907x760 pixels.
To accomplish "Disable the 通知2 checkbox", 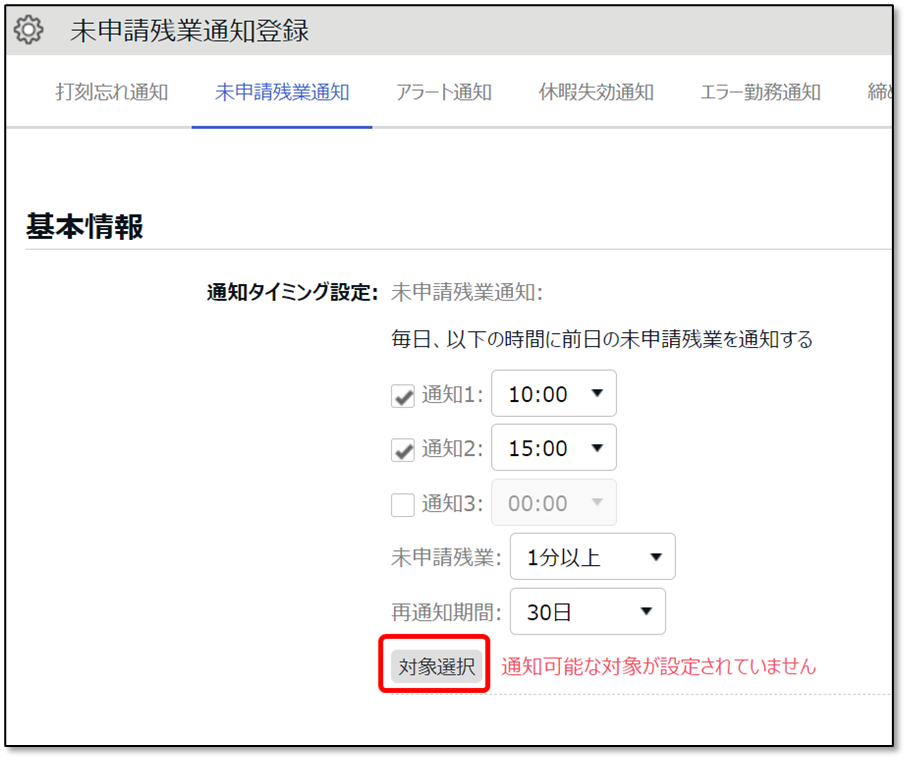I will click(403, 450).
